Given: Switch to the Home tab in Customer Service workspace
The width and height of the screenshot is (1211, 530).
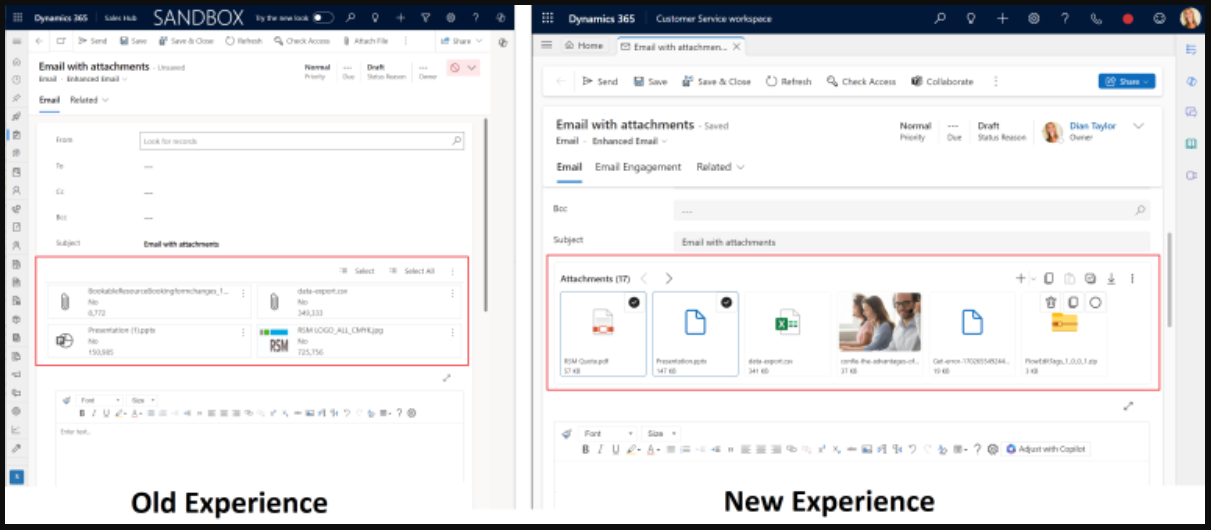Looking at the screenshot, I should (584, 46).
